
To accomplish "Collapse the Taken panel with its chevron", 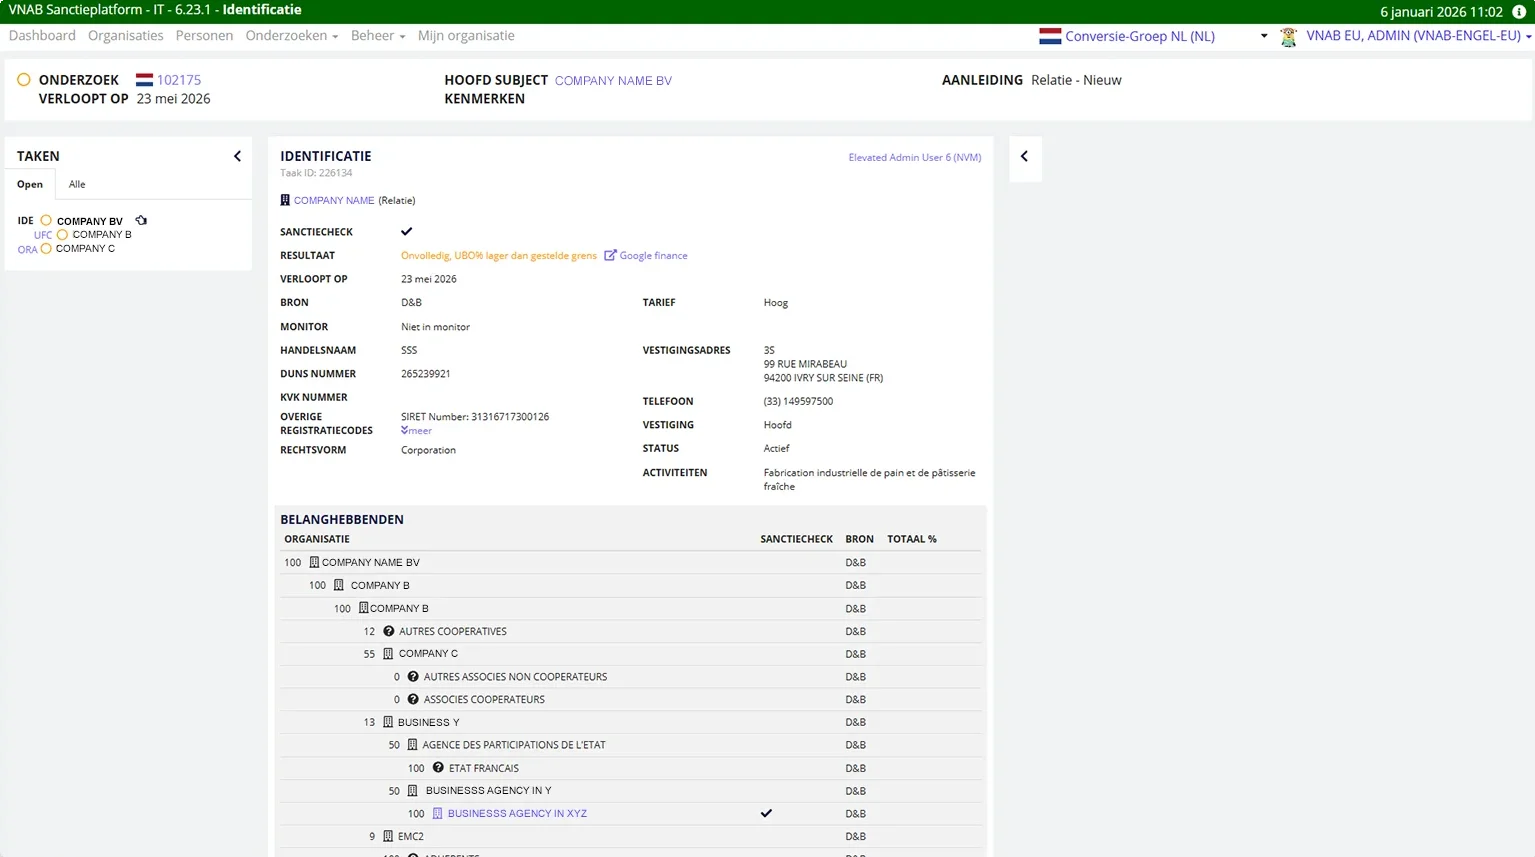I will [237, 156].
